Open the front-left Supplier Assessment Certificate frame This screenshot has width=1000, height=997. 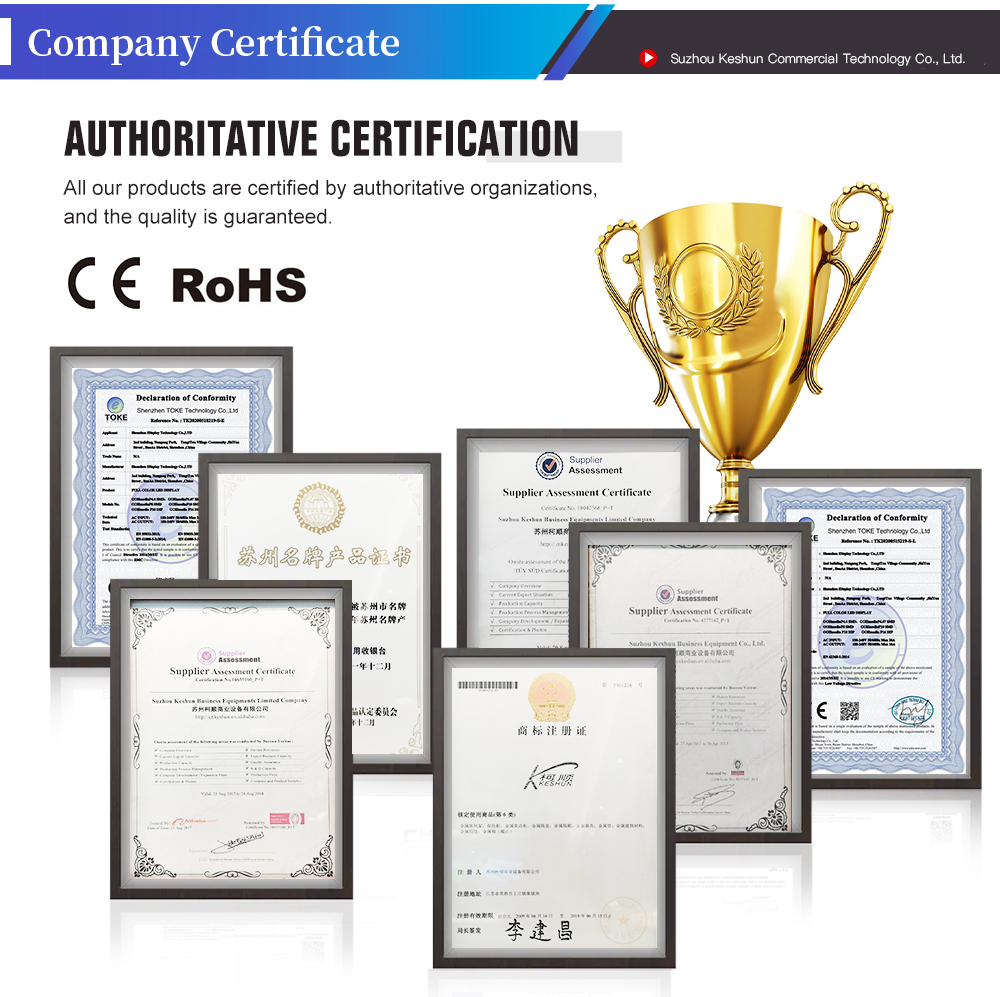pyautogui.click(x=232, y=739)
